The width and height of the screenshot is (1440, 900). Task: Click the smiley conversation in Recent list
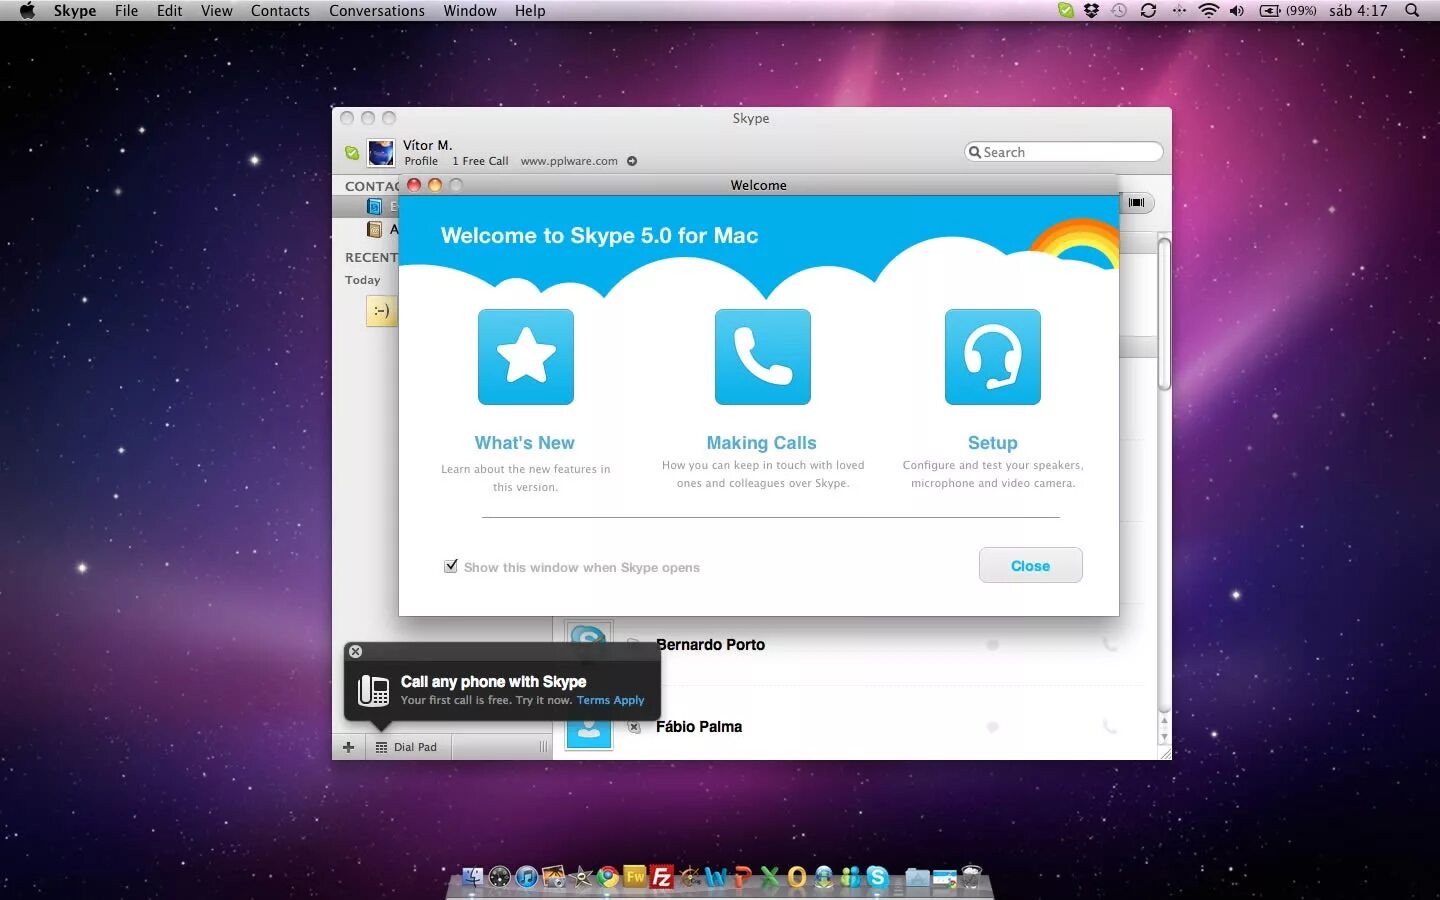pos(382,311)
